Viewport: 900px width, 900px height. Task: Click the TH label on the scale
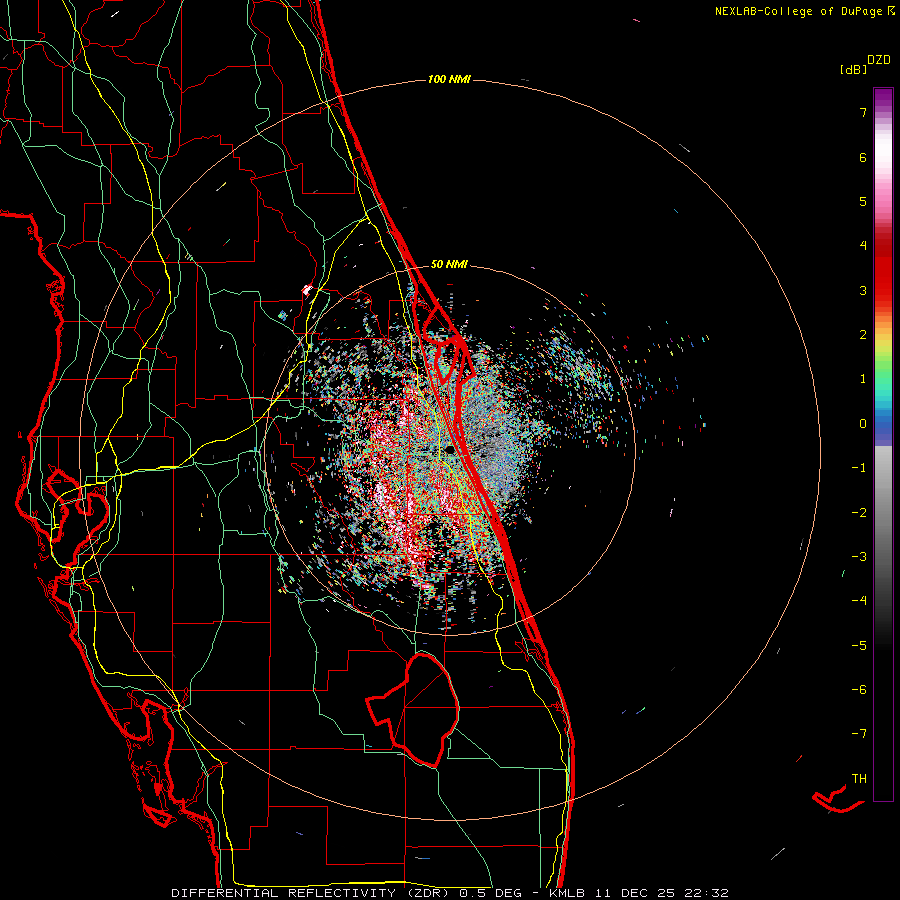(859, 779)
